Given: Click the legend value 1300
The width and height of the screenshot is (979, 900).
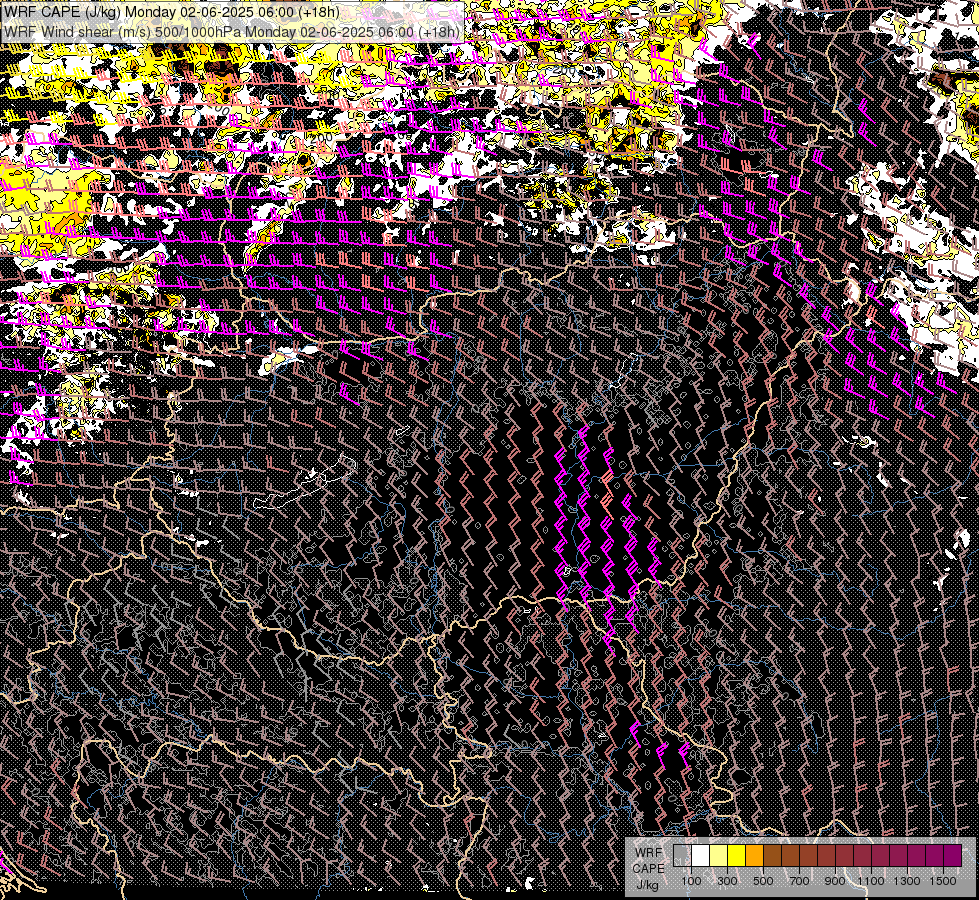Looking at the screenshot, I should click(907, 881).
